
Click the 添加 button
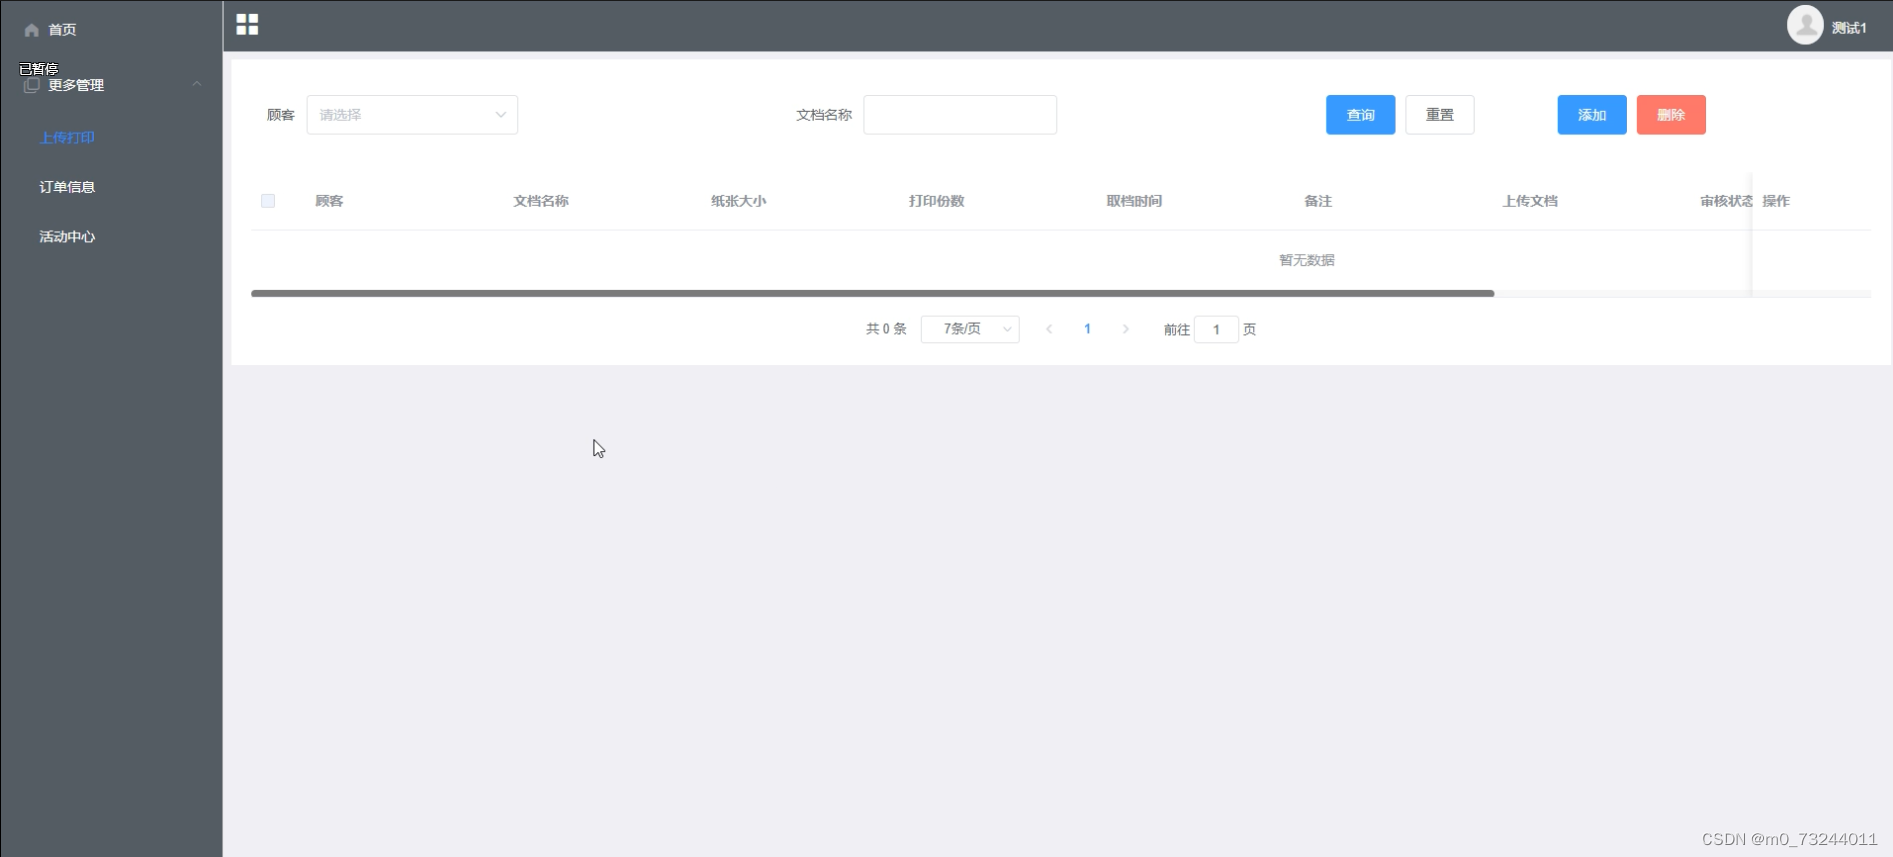(1592, 115)
